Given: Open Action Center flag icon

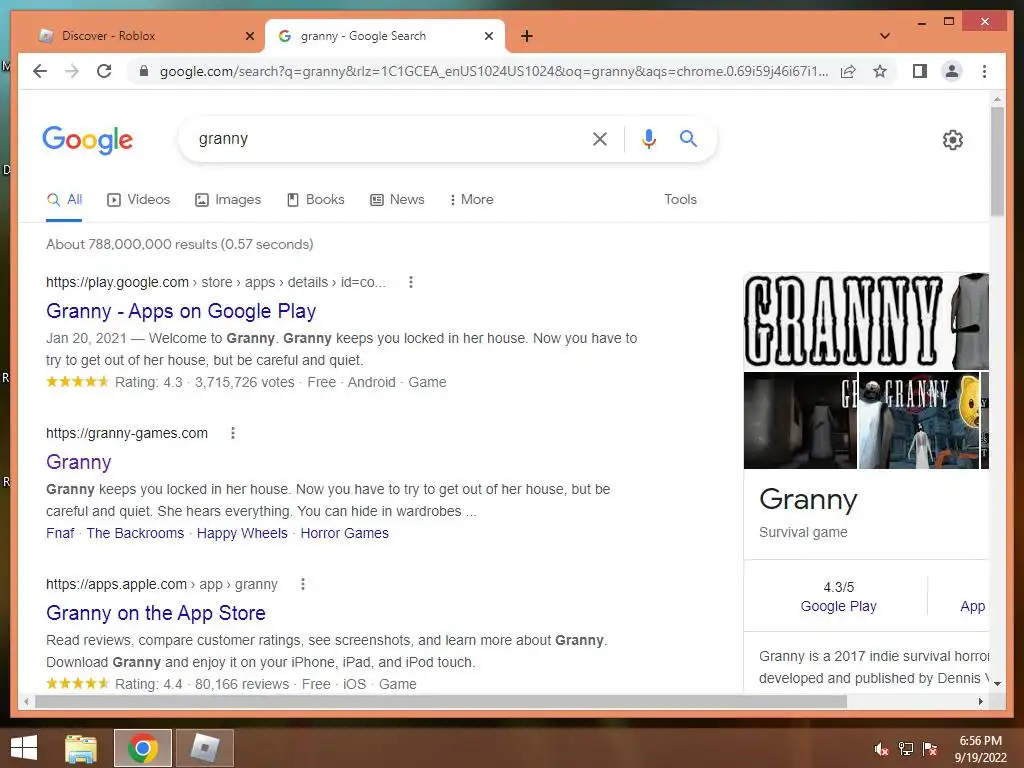Looking at the screenshot, I should pyautogui.click(x=930, y=749).
